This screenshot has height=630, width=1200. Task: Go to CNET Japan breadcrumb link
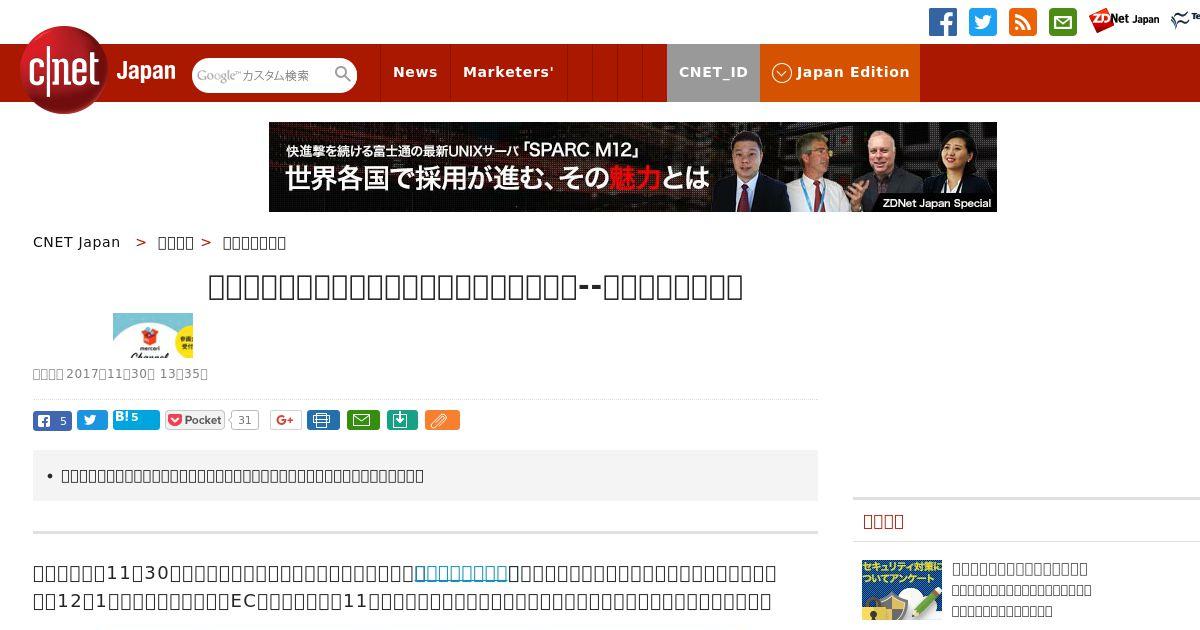(x=77, y=242)
